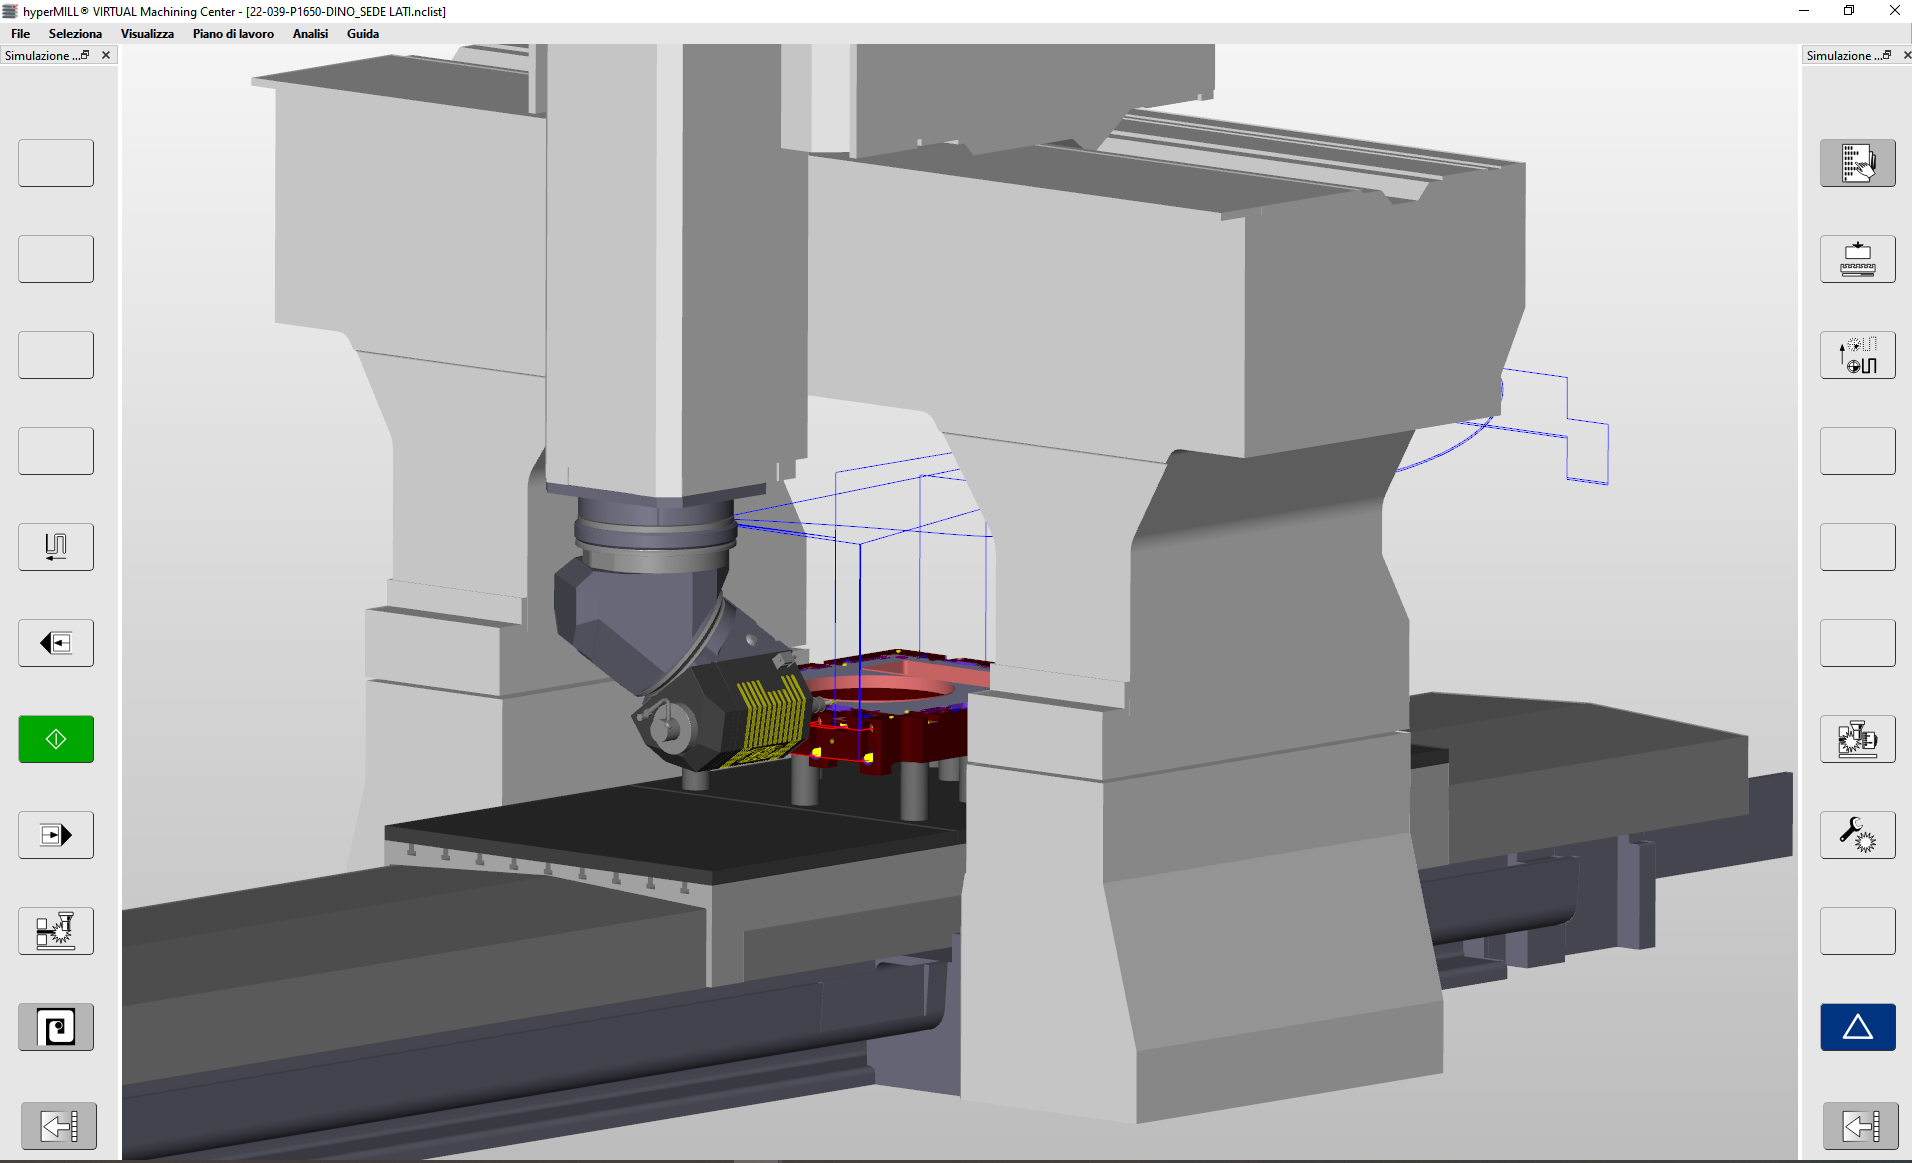This screenshot has width=1912, height=1163.
Task: Float the left Simulazione panel
Action: point(85,55)
